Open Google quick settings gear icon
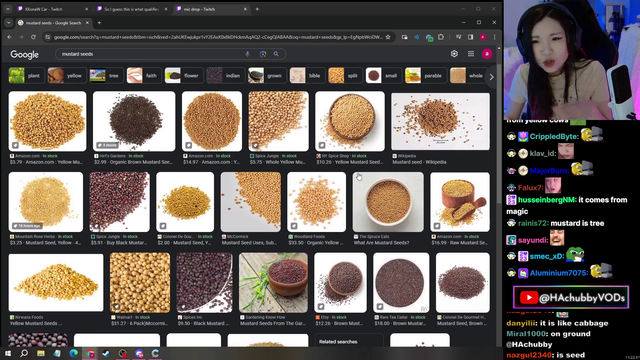 point(454,54)
